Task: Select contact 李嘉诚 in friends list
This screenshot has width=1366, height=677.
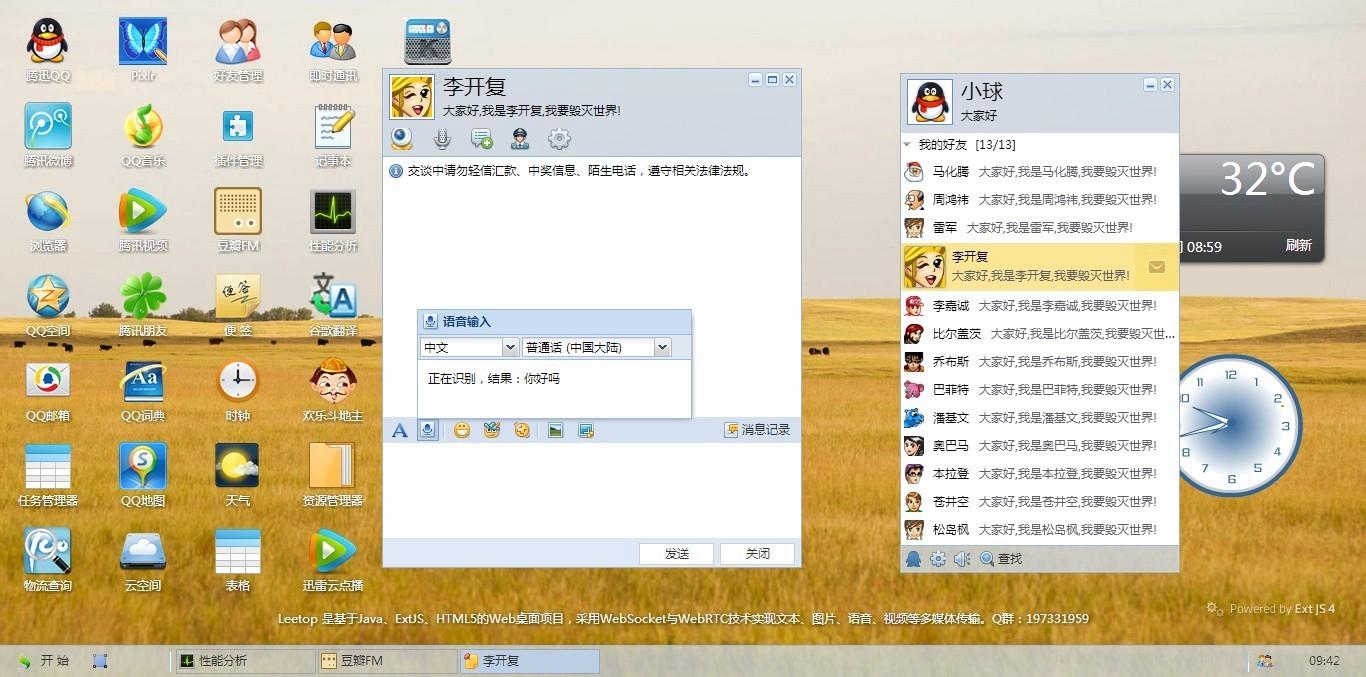Action: click(1040, 306)
